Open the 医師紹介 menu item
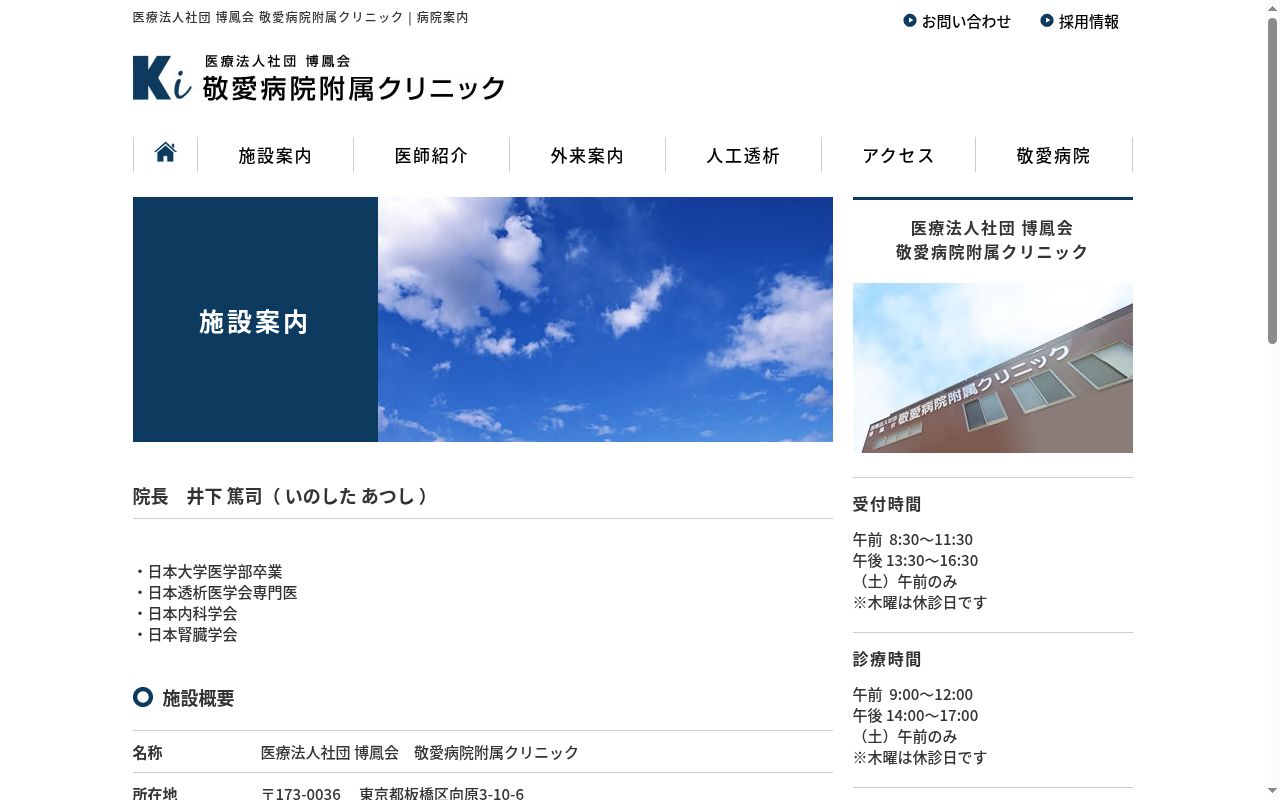 (x=431, y=155)
